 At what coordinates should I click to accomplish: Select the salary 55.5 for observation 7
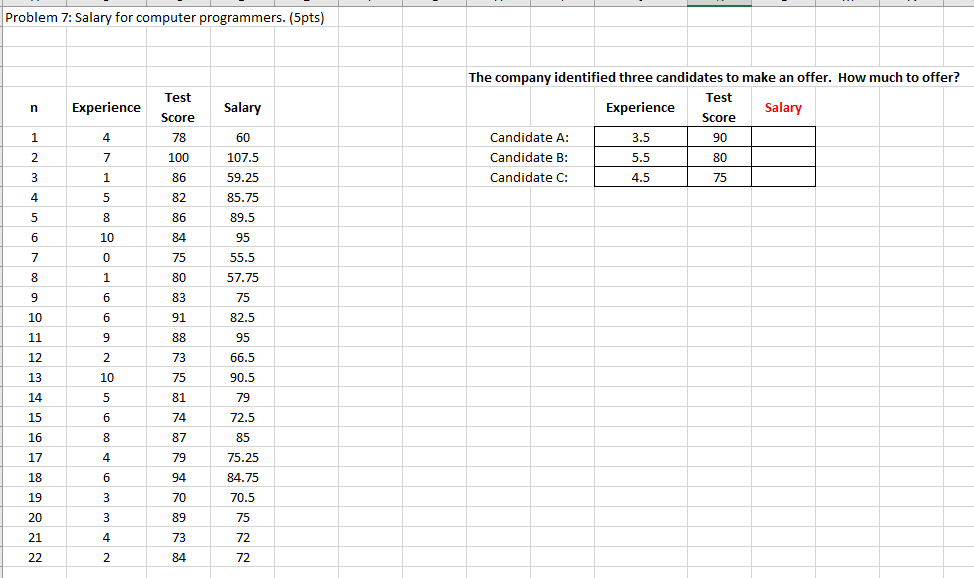point(240,257)
